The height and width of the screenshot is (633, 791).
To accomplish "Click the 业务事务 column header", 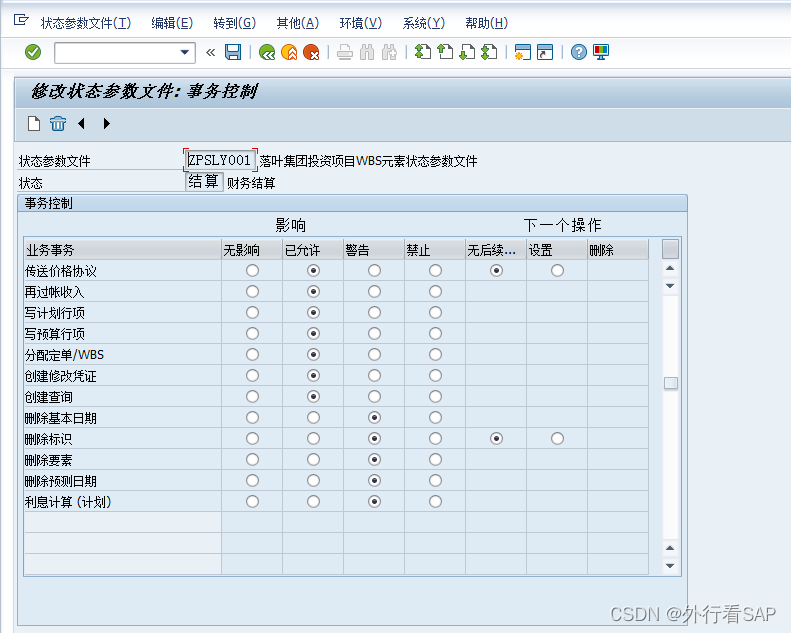I will point(123,250).
